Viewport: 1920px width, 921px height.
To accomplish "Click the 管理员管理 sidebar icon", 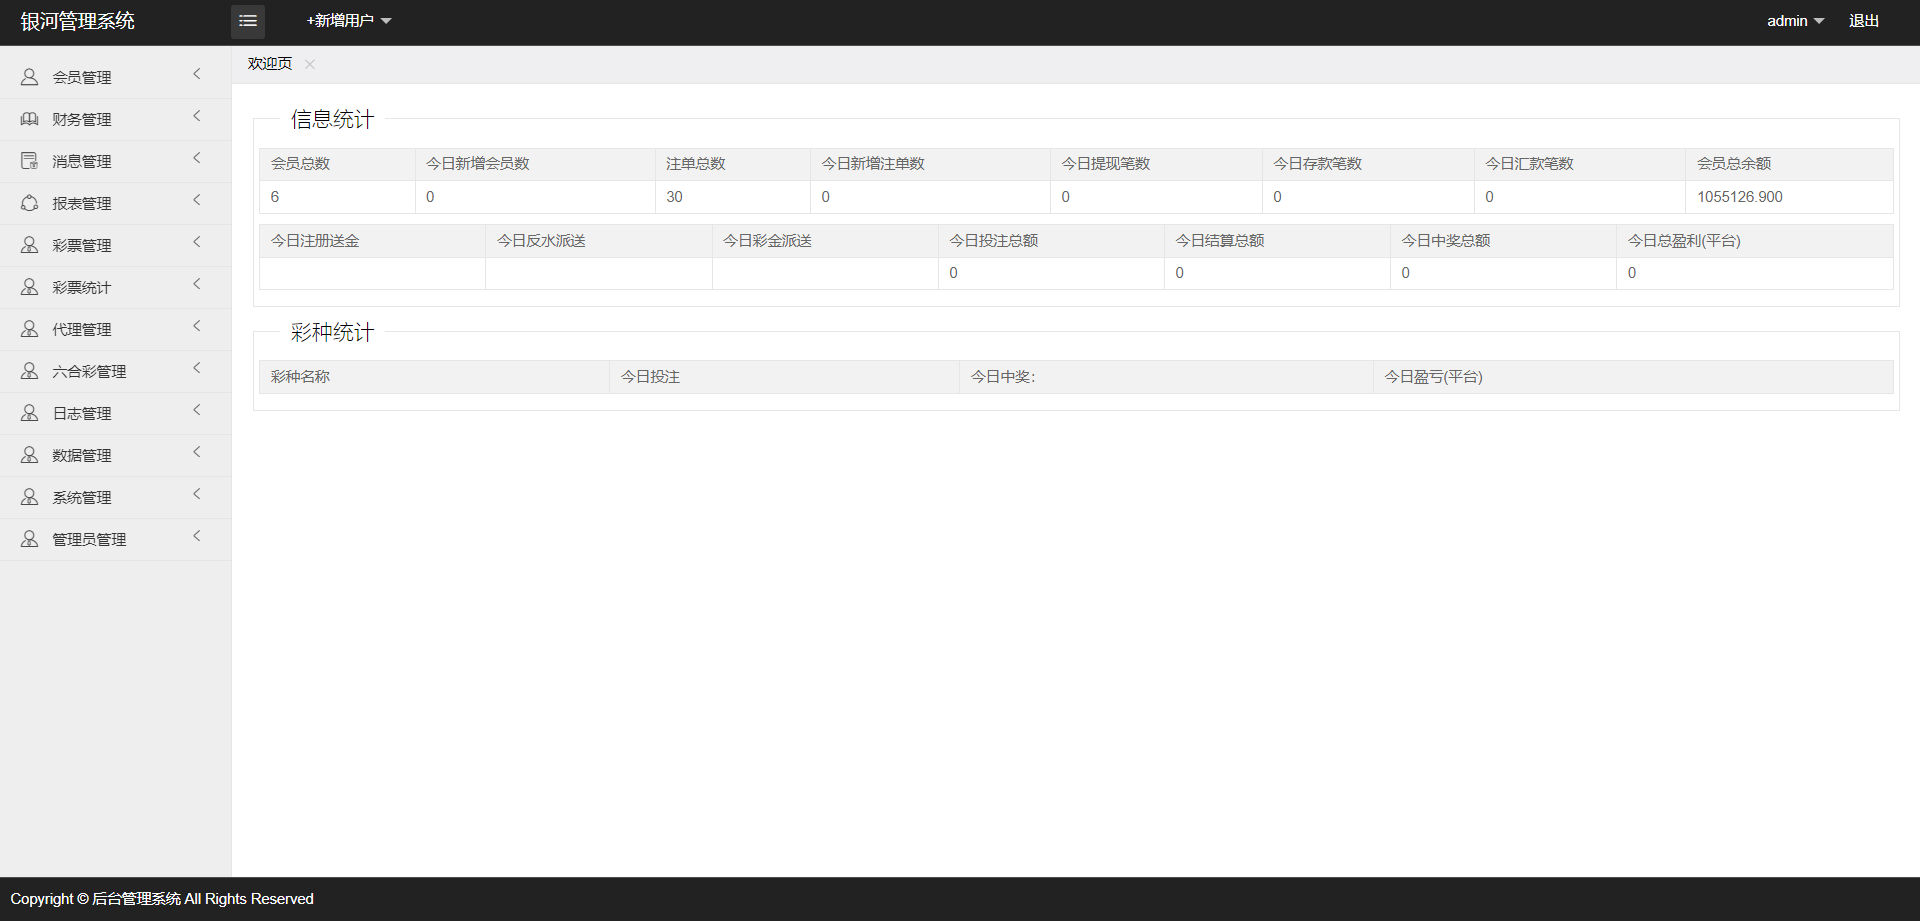I will pos(30,539).
